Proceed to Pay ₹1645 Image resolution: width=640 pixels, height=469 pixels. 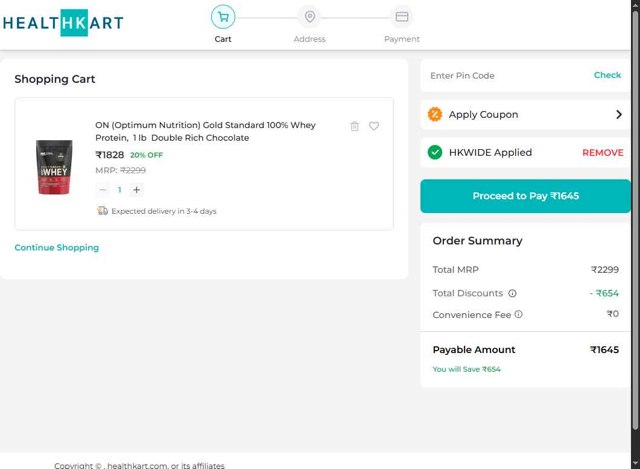[x=525, y=196]
